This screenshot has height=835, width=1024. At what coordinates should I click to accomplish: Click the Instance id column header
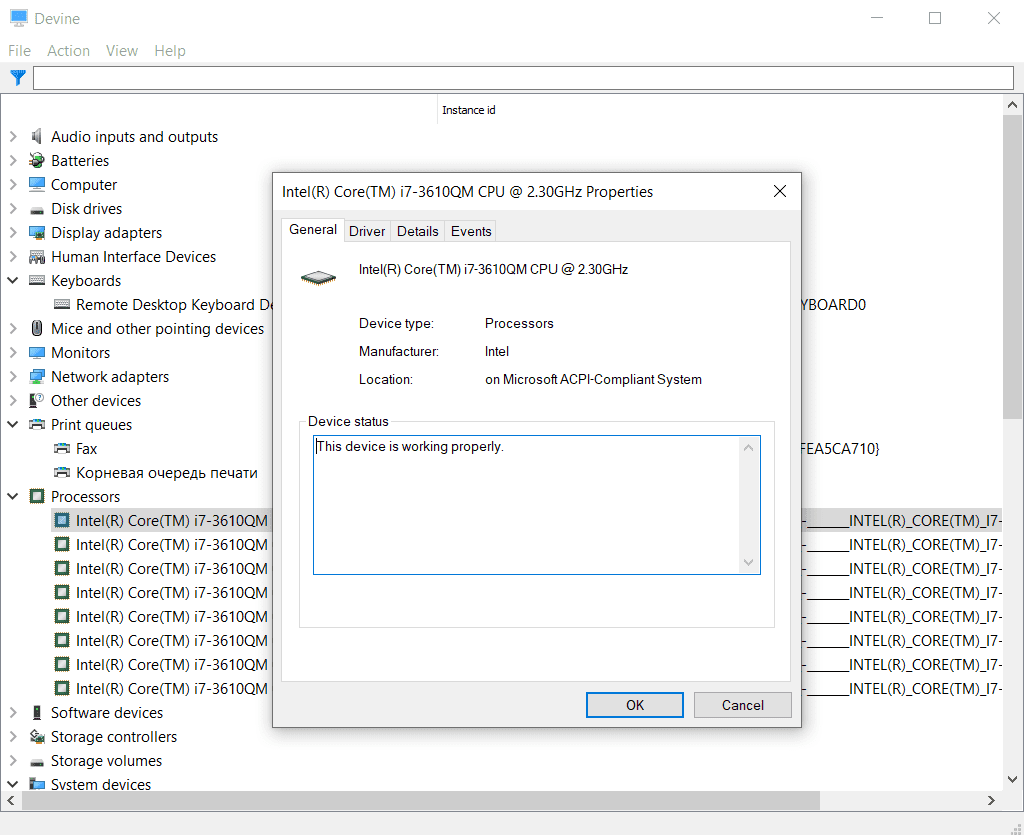(x=468, y=110)
